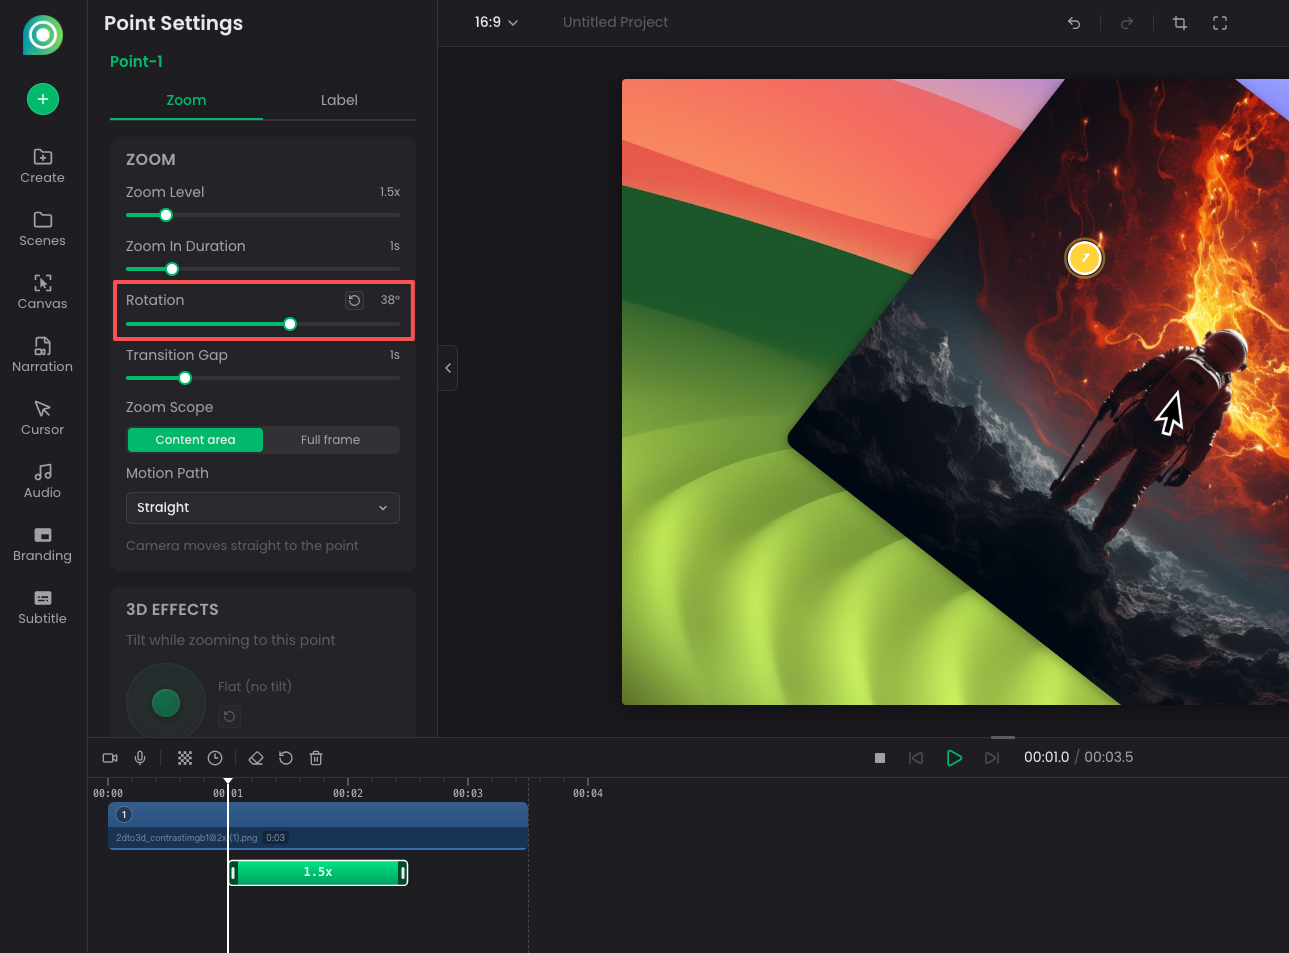The image size is (1289, 953).
Task: Skip to the next point
Action: pyautogui.click(x=992, y=758)
